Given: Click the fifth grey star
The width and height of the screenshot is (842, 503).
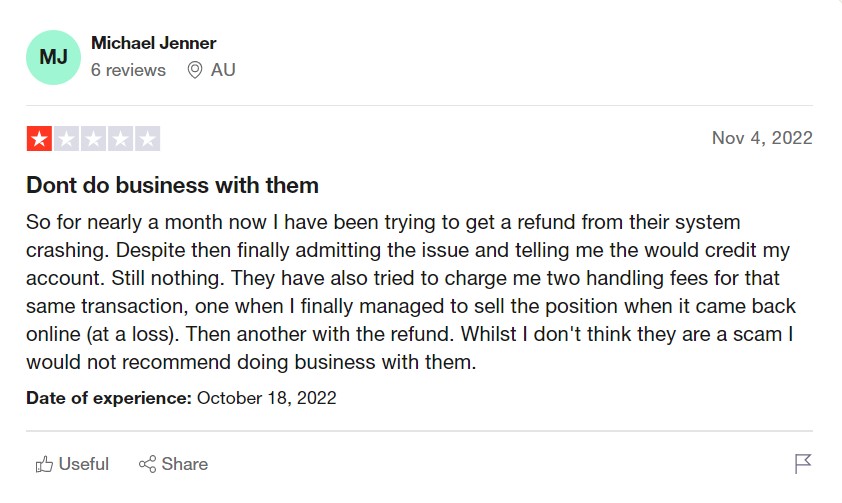Looking at the screenshot, I should [x=147, y=139].
